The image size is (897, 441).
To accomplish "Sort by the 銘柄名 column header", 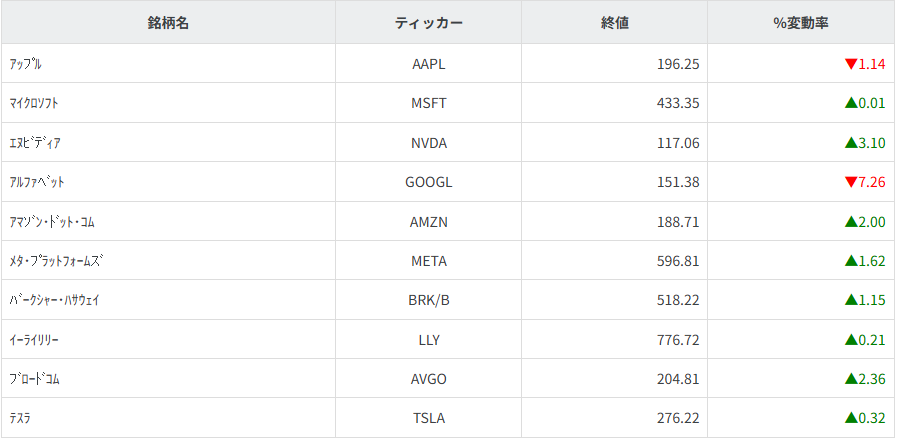I will pyautogui.click(x=168, y=23).
